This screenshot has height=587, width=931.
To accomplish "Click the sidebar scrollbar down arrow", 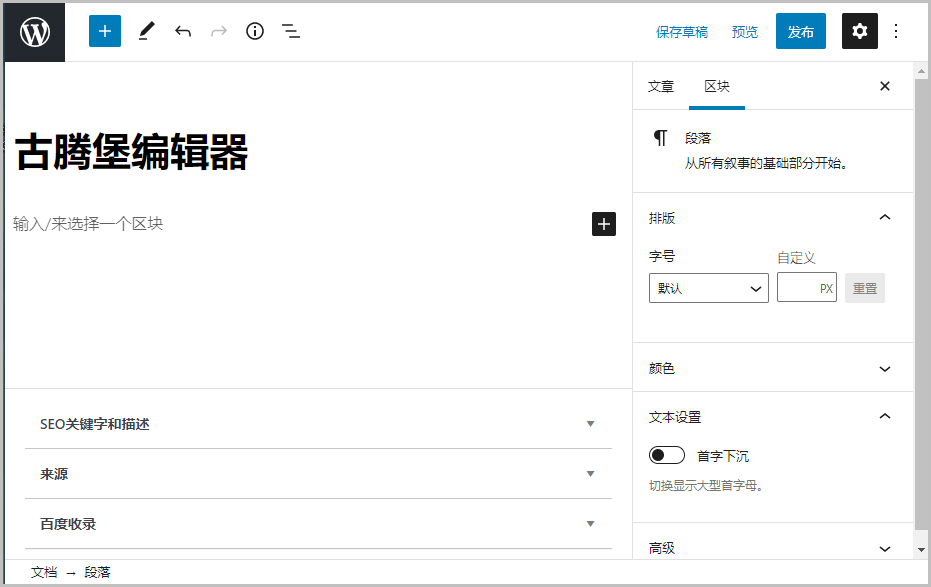I will pos(921,550).
